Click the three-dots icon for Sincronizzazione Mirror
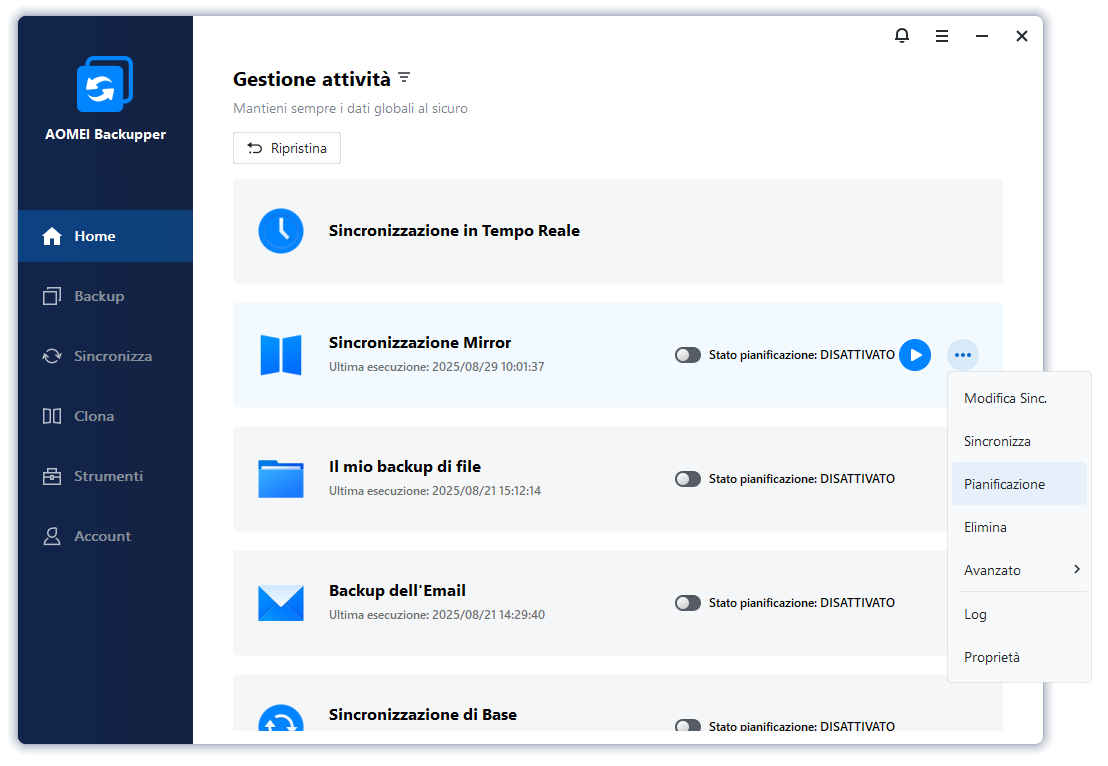 point(962,355)
